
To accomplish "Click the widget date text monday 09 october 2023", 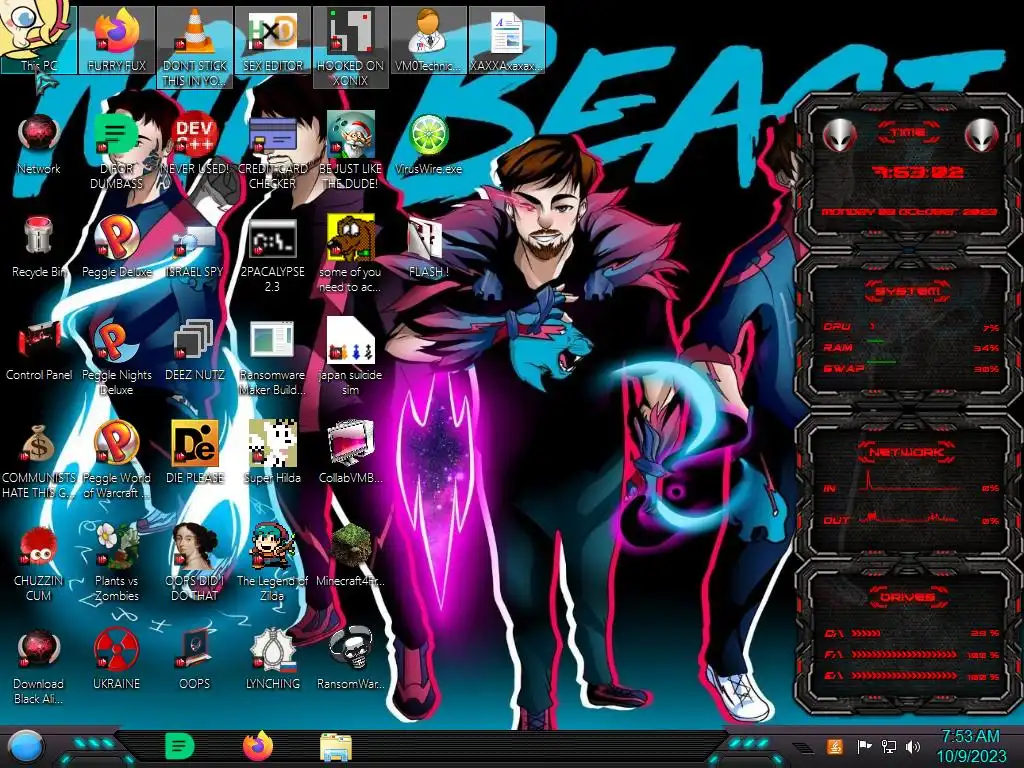I will click(909, 212).
